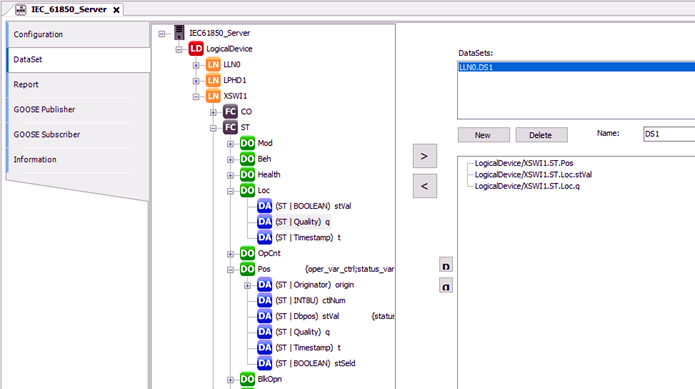Collapse the XSWI1 logical node
Screen dimensions: 695x389
coord(196,97)
